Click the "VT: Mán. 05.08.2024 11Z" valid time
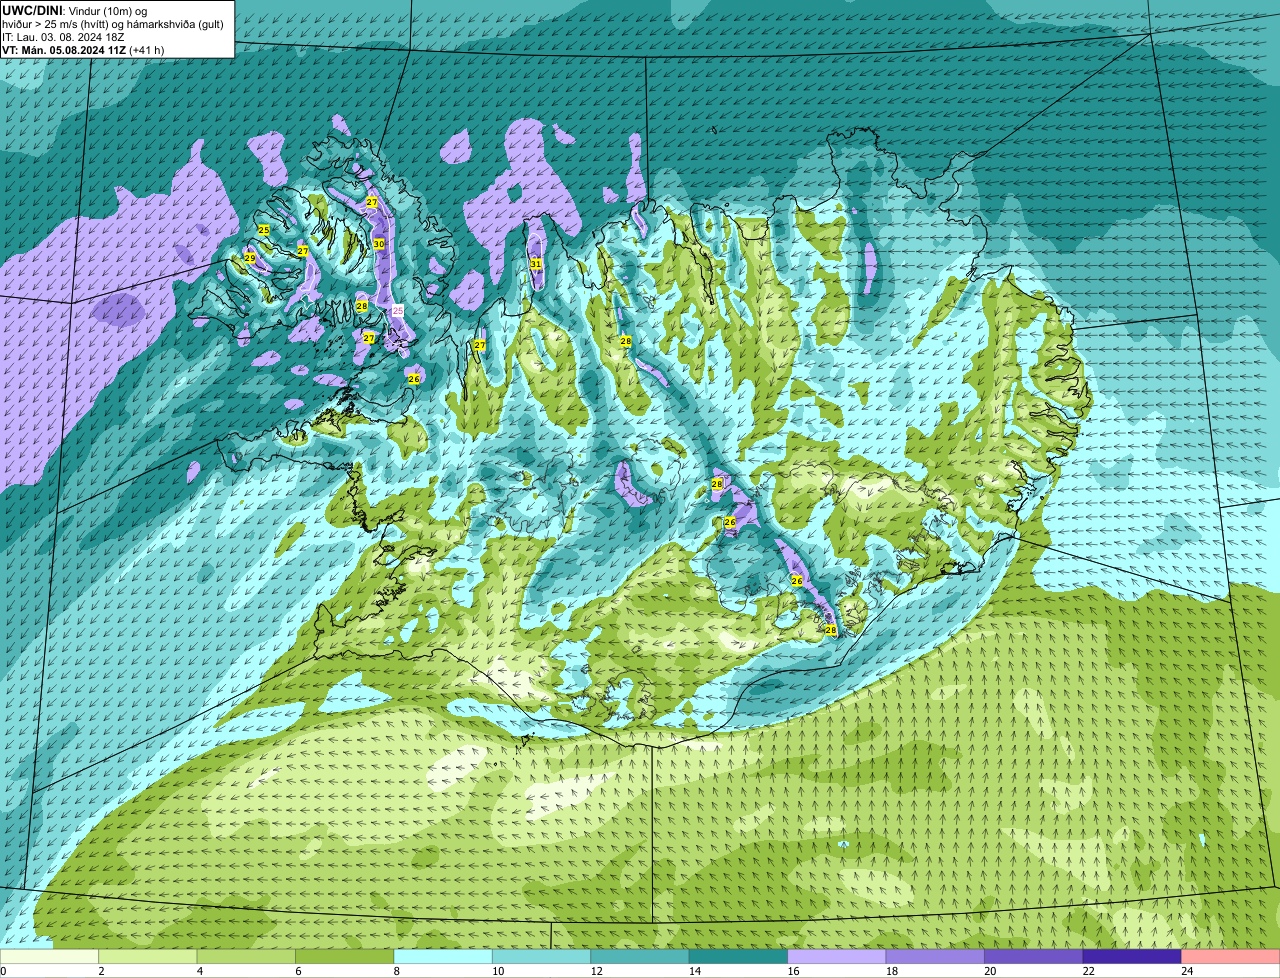 [x=64, y=50]
